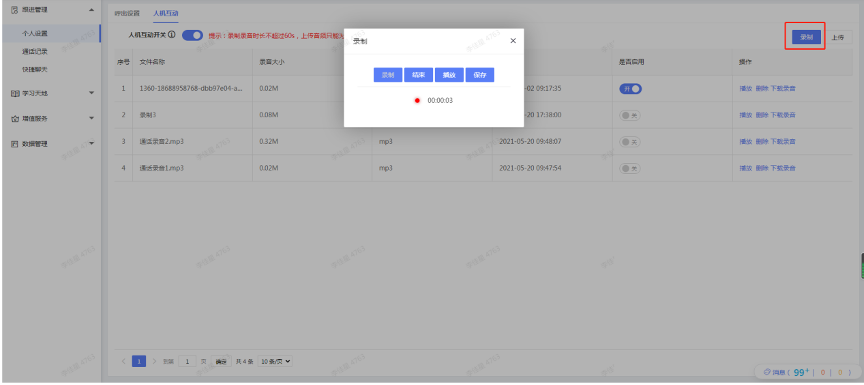Go to previous page arrow

click(x=123, y=361)
